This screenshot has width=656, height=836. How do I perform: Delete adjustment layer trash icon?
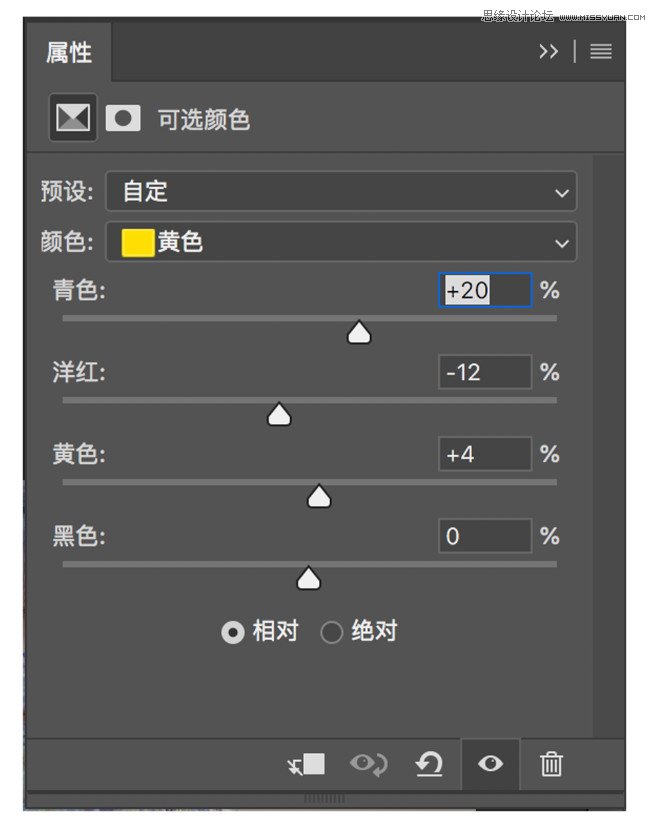tap(551, 765)
